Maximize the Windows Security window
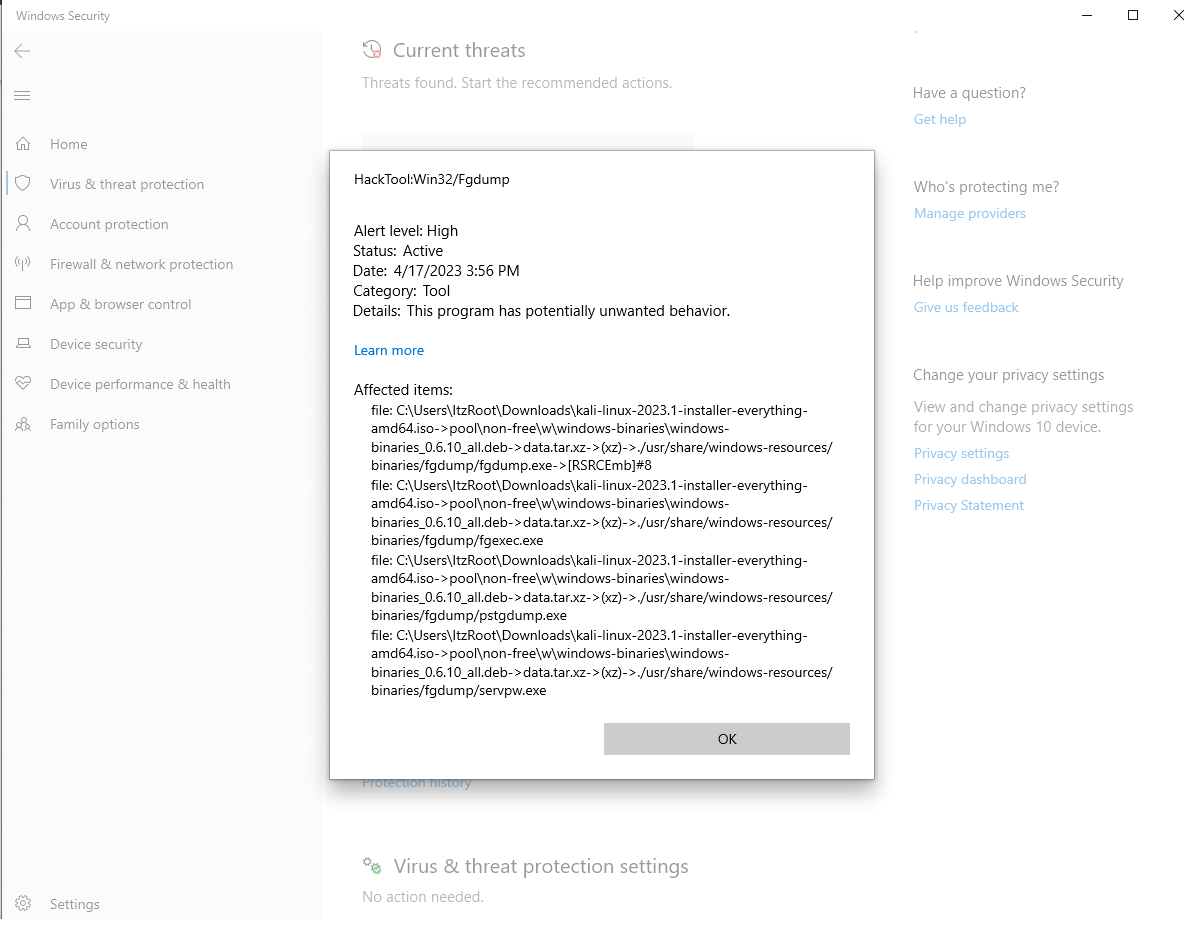1192x926 pixels. point(1133,15)
